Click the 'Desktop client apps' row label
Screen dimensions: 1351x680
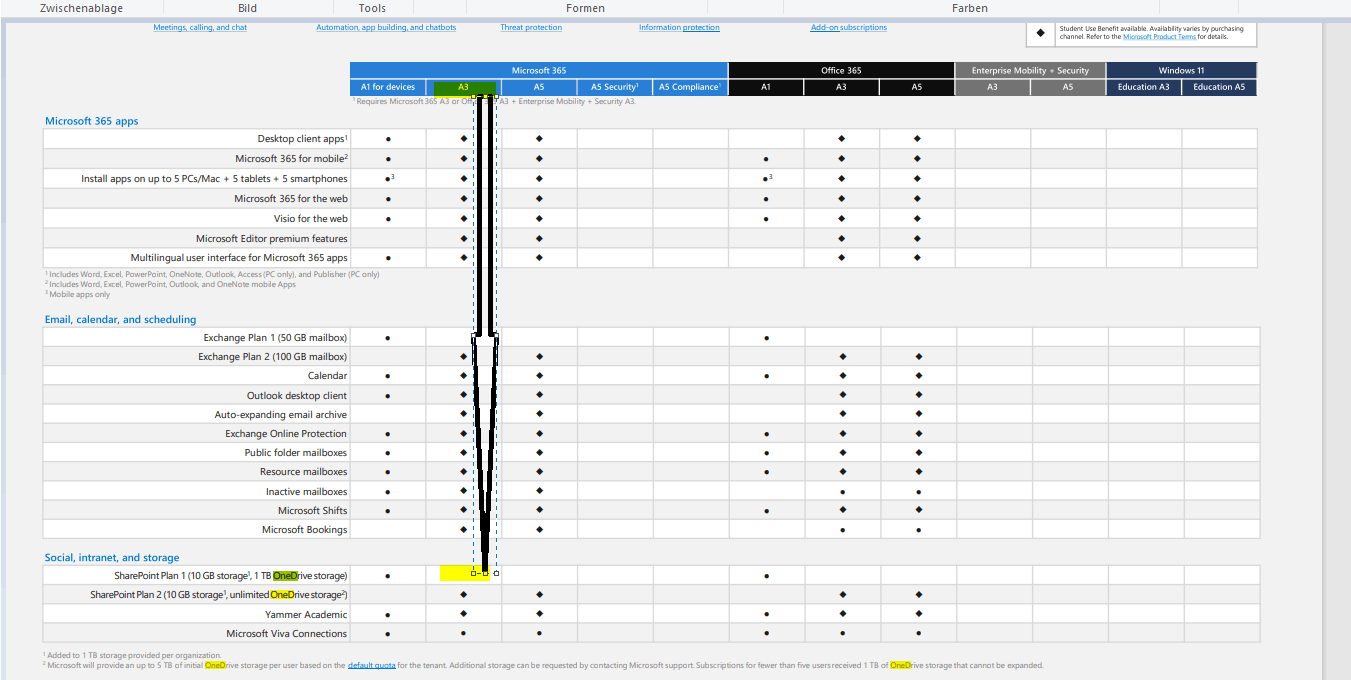pyautogui.click(x=302, y=139)
